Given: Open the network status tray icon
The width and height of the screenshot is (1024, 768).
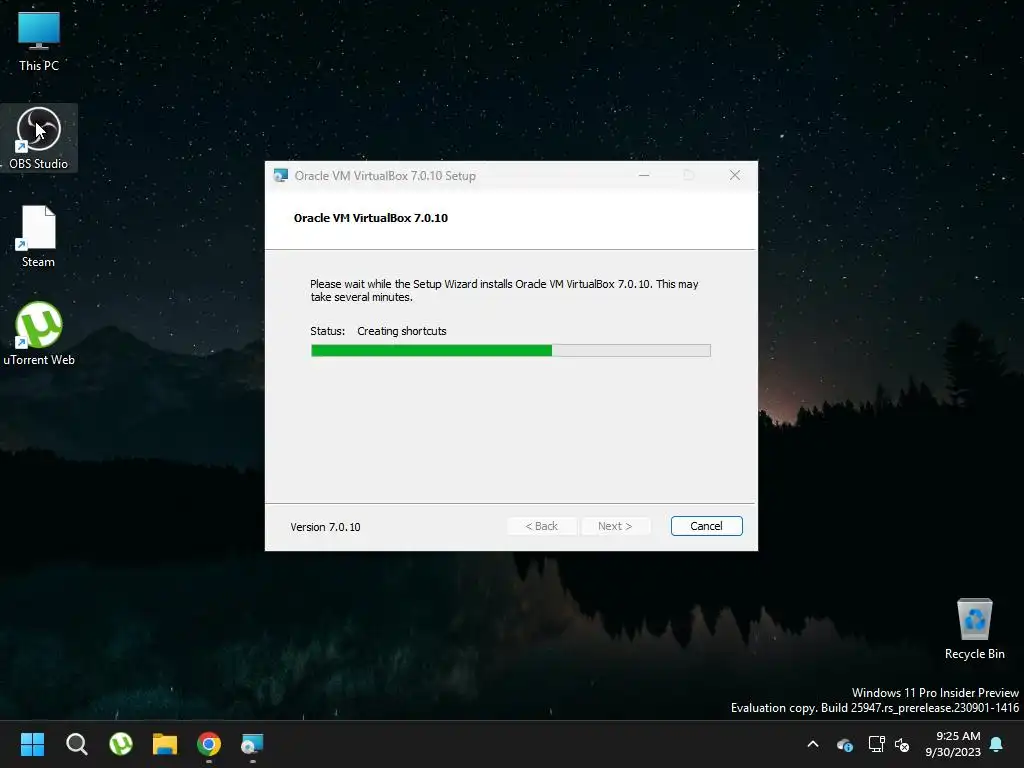Looking at the screenshot, I should coord(876,744).
